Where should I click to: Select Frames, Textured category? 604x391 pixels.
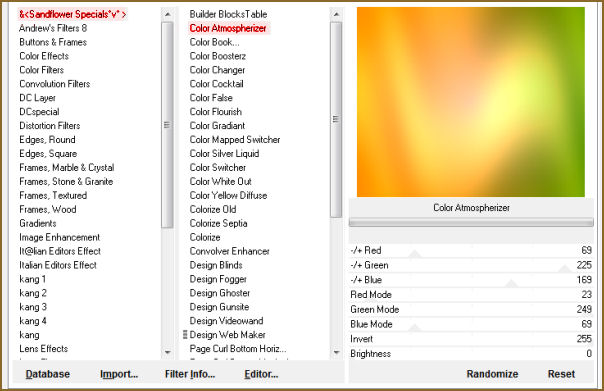point(53,195)
